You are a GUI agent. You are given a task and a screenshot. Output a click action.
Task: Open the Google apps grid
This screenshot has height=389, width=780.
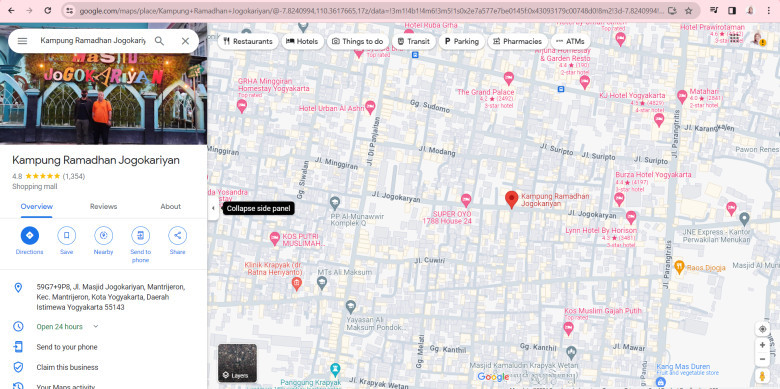pos(735,39)
